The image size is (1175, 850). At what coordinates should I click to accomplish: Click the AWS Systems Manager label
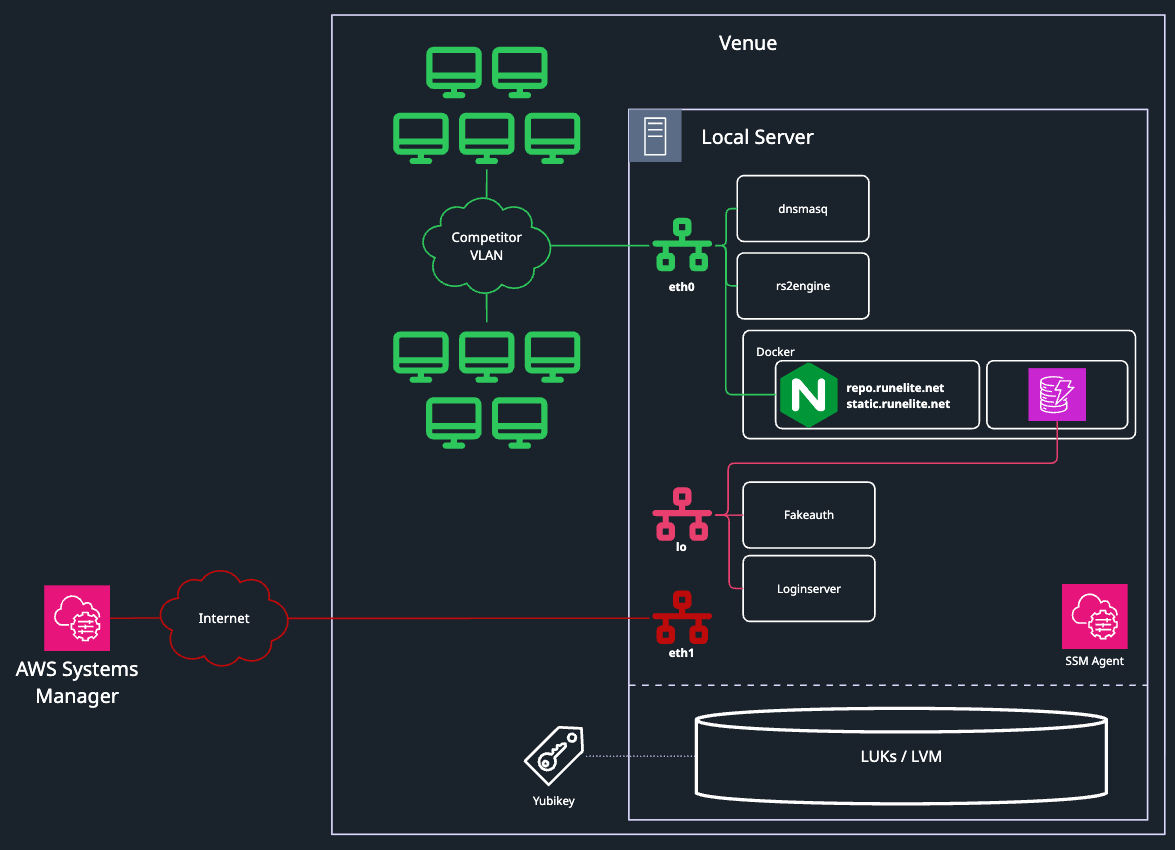click(77, 682)
